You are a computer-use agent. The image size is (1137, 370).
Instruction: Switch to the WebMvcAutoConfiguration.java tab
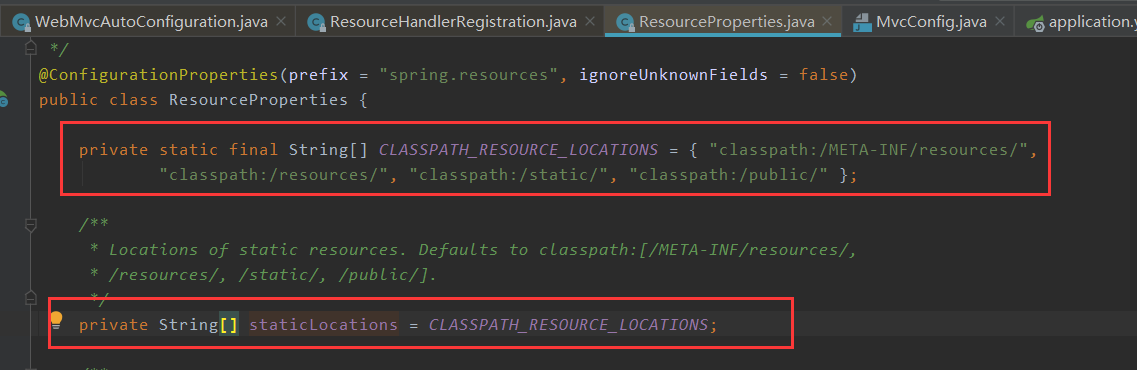[148, 22]
